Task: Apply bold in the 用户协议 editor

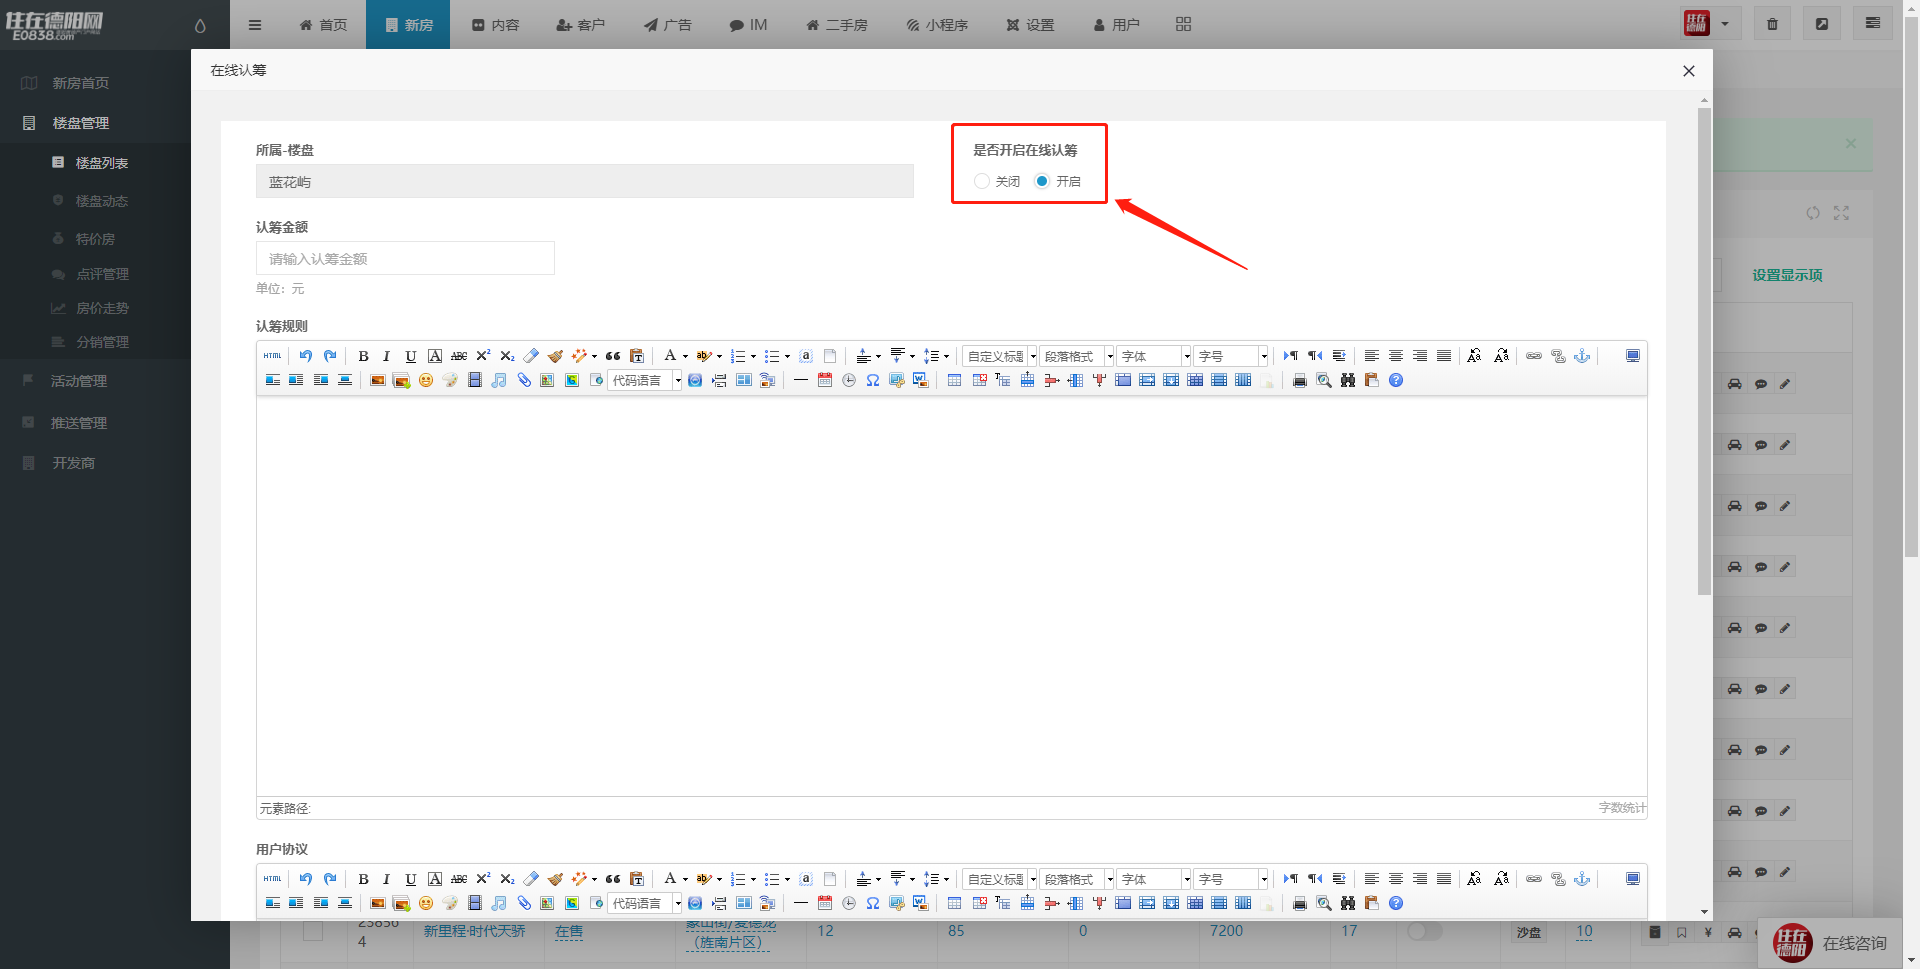Action: pyautogui.click(x=363, y=879)
